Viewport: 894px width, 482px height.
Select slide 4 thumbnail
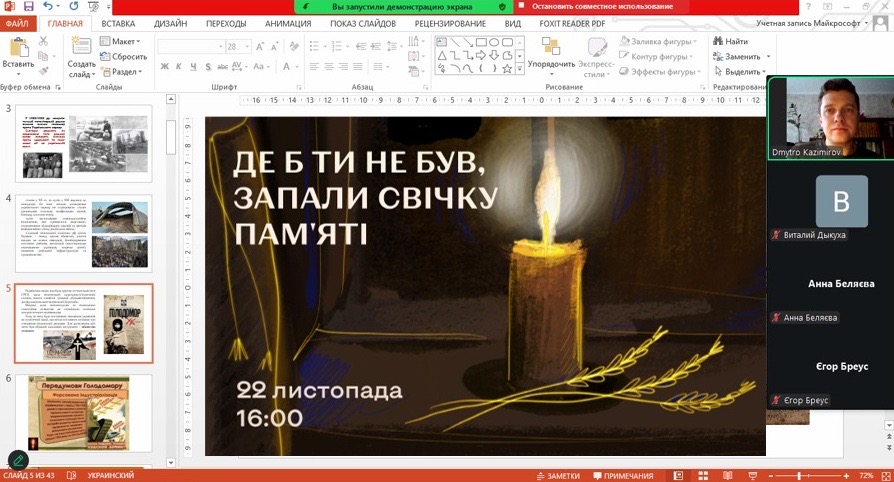pos(83,230)
